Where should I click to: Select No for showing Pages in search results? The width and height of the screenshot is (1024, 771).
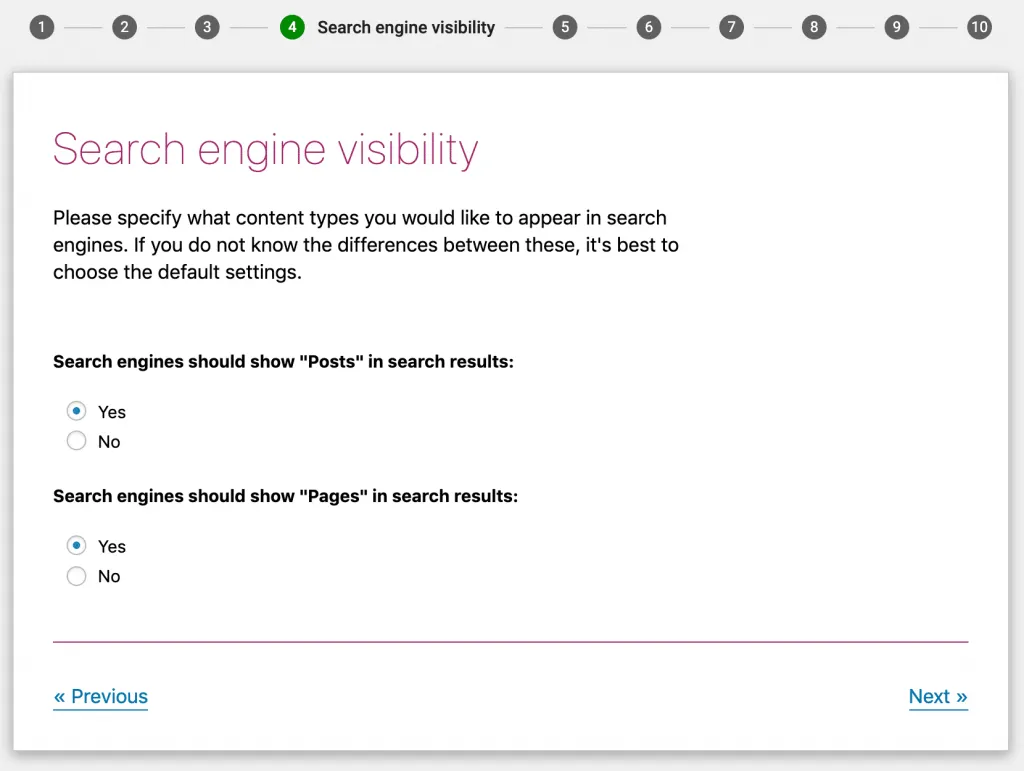point(77,576)
